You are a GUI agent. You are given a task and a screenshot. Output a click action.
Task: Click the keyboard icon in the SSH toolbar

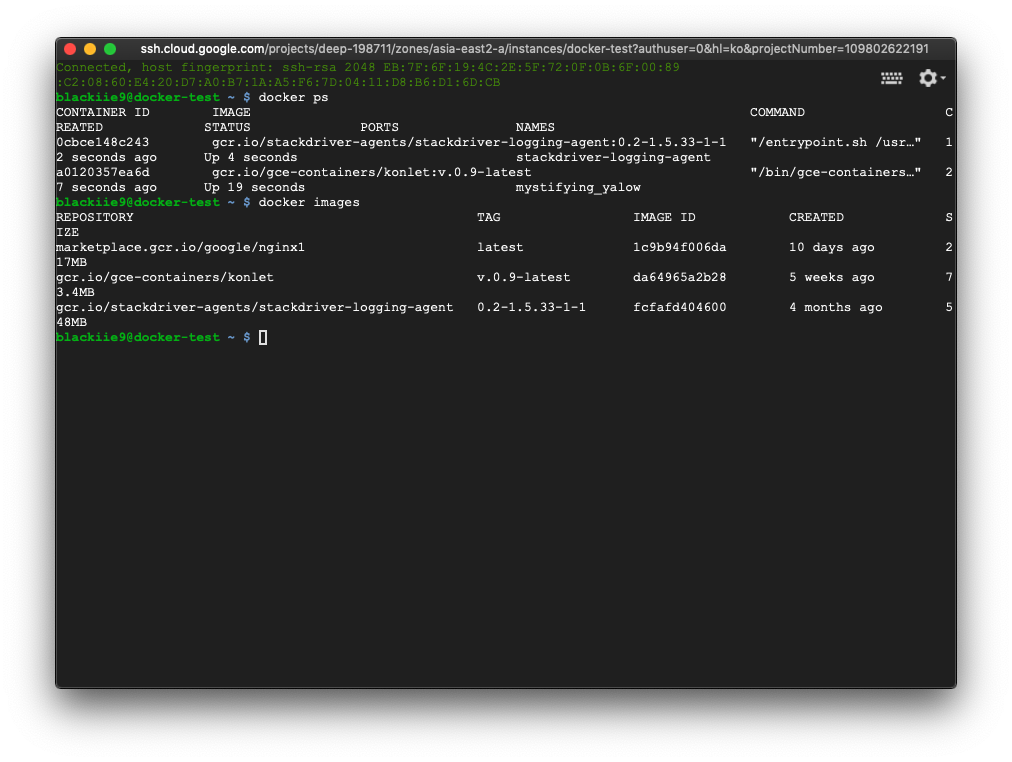pyautogui.click(x=892, y=78)
